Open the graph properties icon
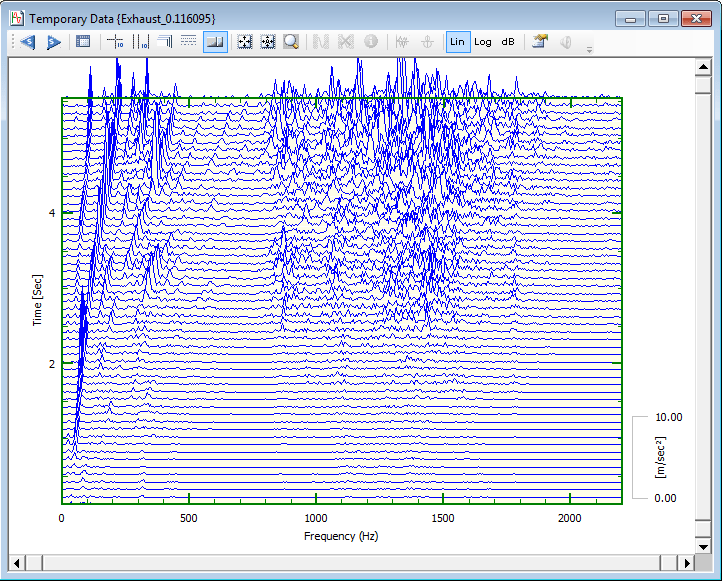Image resolution: width=723 pixels, height=581 pixels. 540,42
